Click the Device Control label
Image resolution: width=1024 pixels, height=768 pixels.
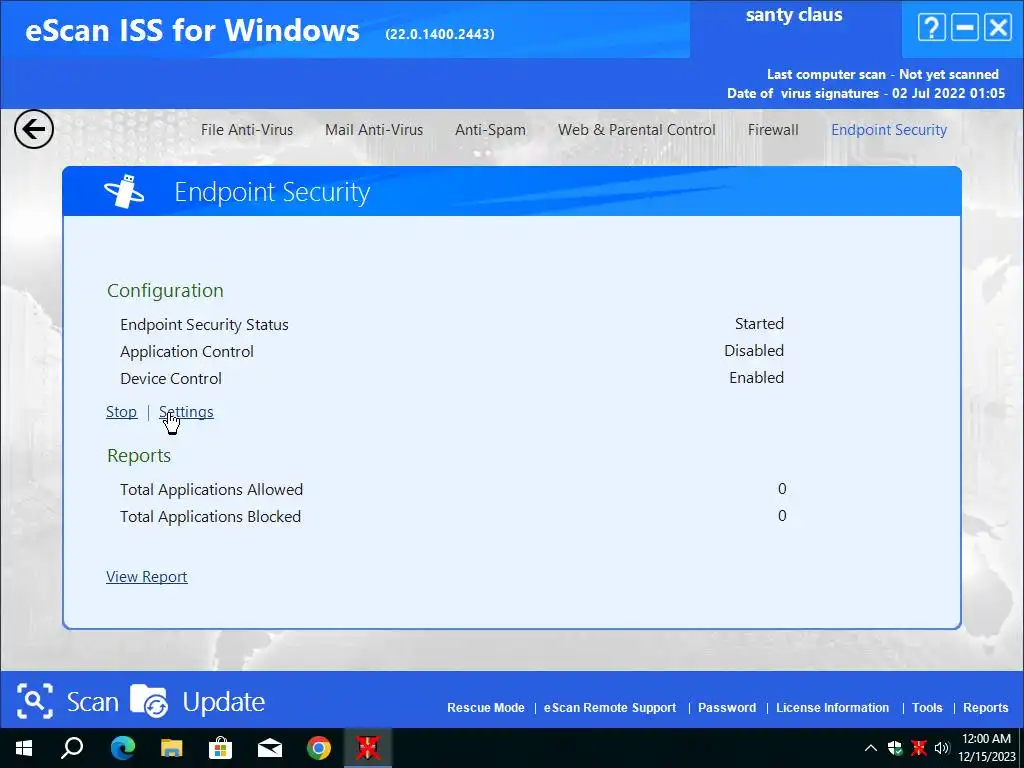pyautogui.click(x=171, y=379)
